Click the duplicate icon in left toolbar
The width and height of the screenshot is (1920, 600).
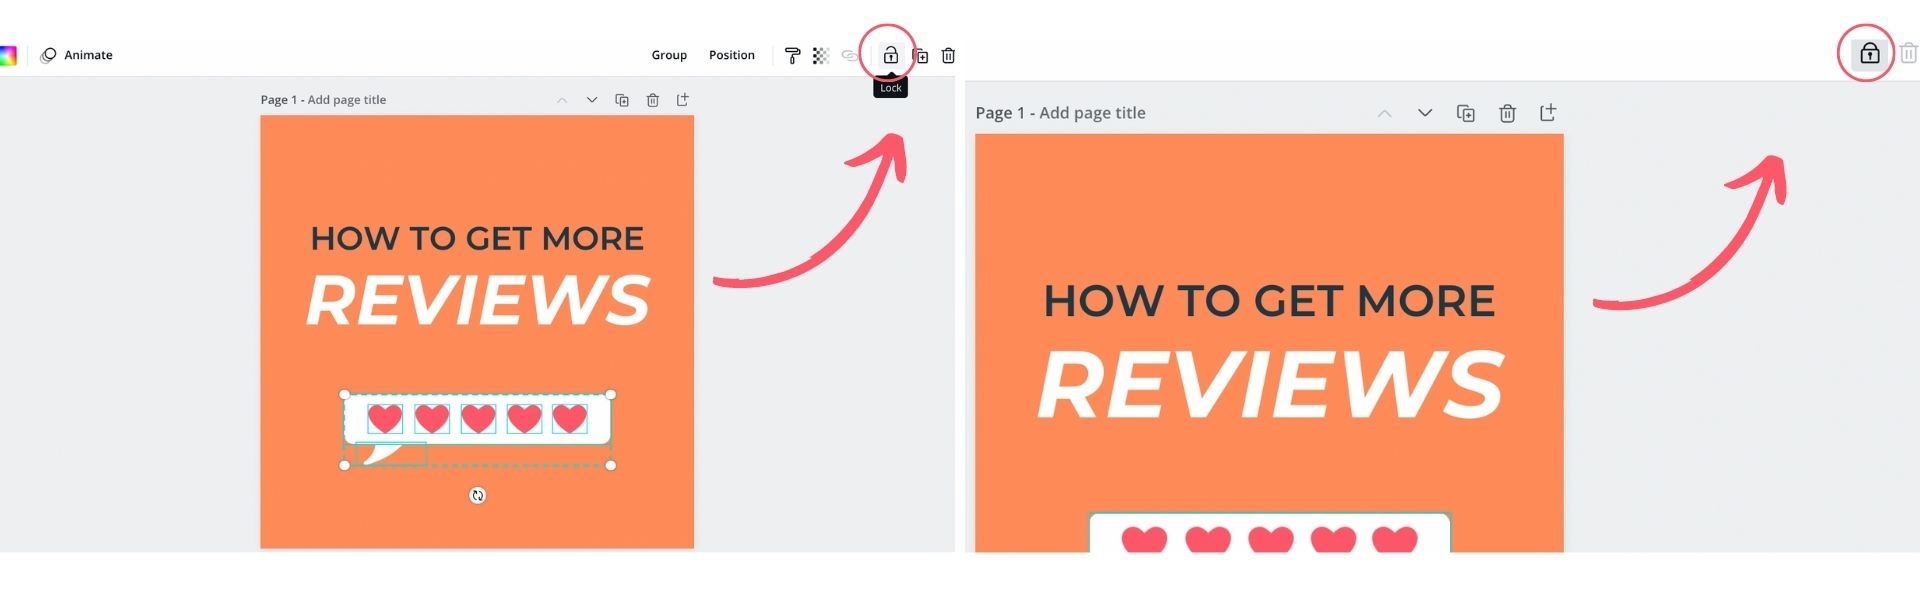[920, 56]
